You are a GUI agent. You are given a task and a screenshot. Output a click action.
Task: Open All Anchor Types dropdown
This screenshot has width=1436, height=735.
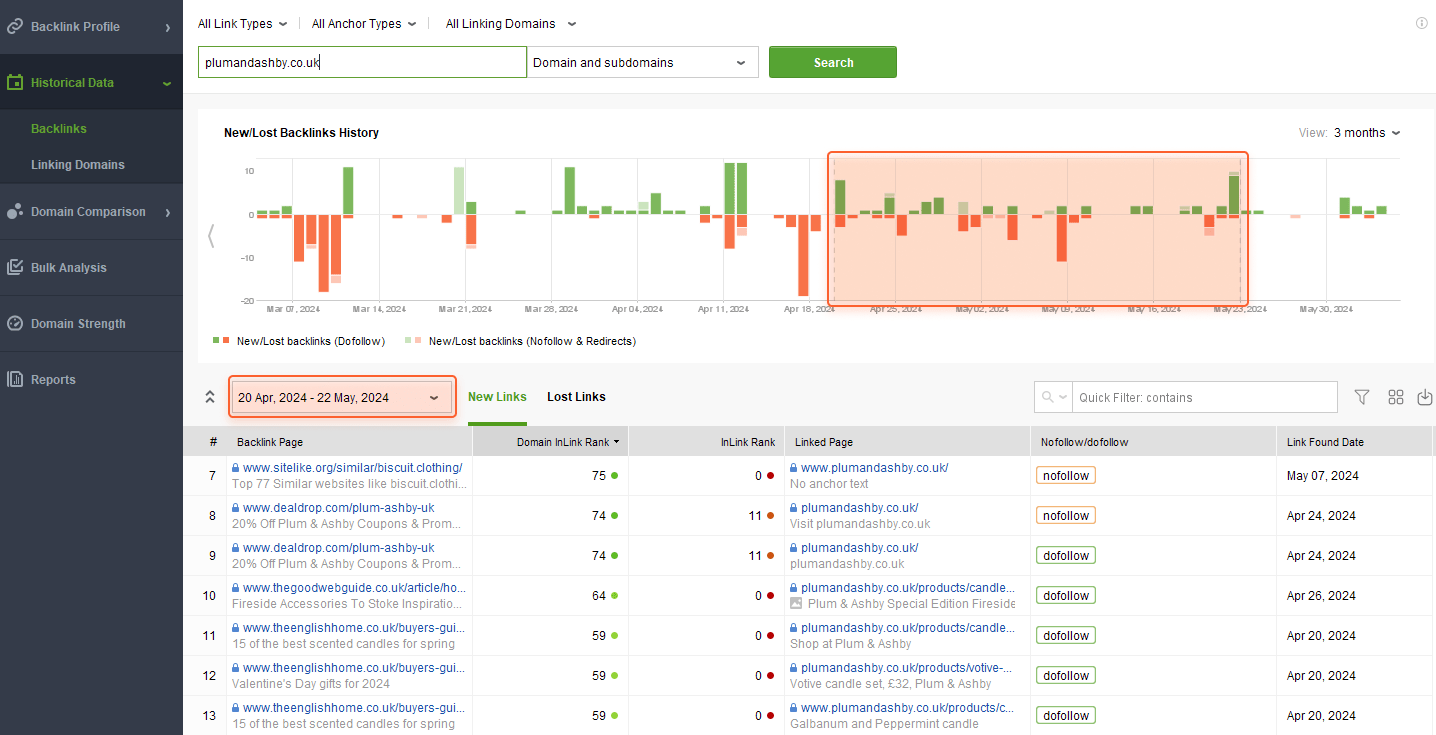[x=364, y=24]
